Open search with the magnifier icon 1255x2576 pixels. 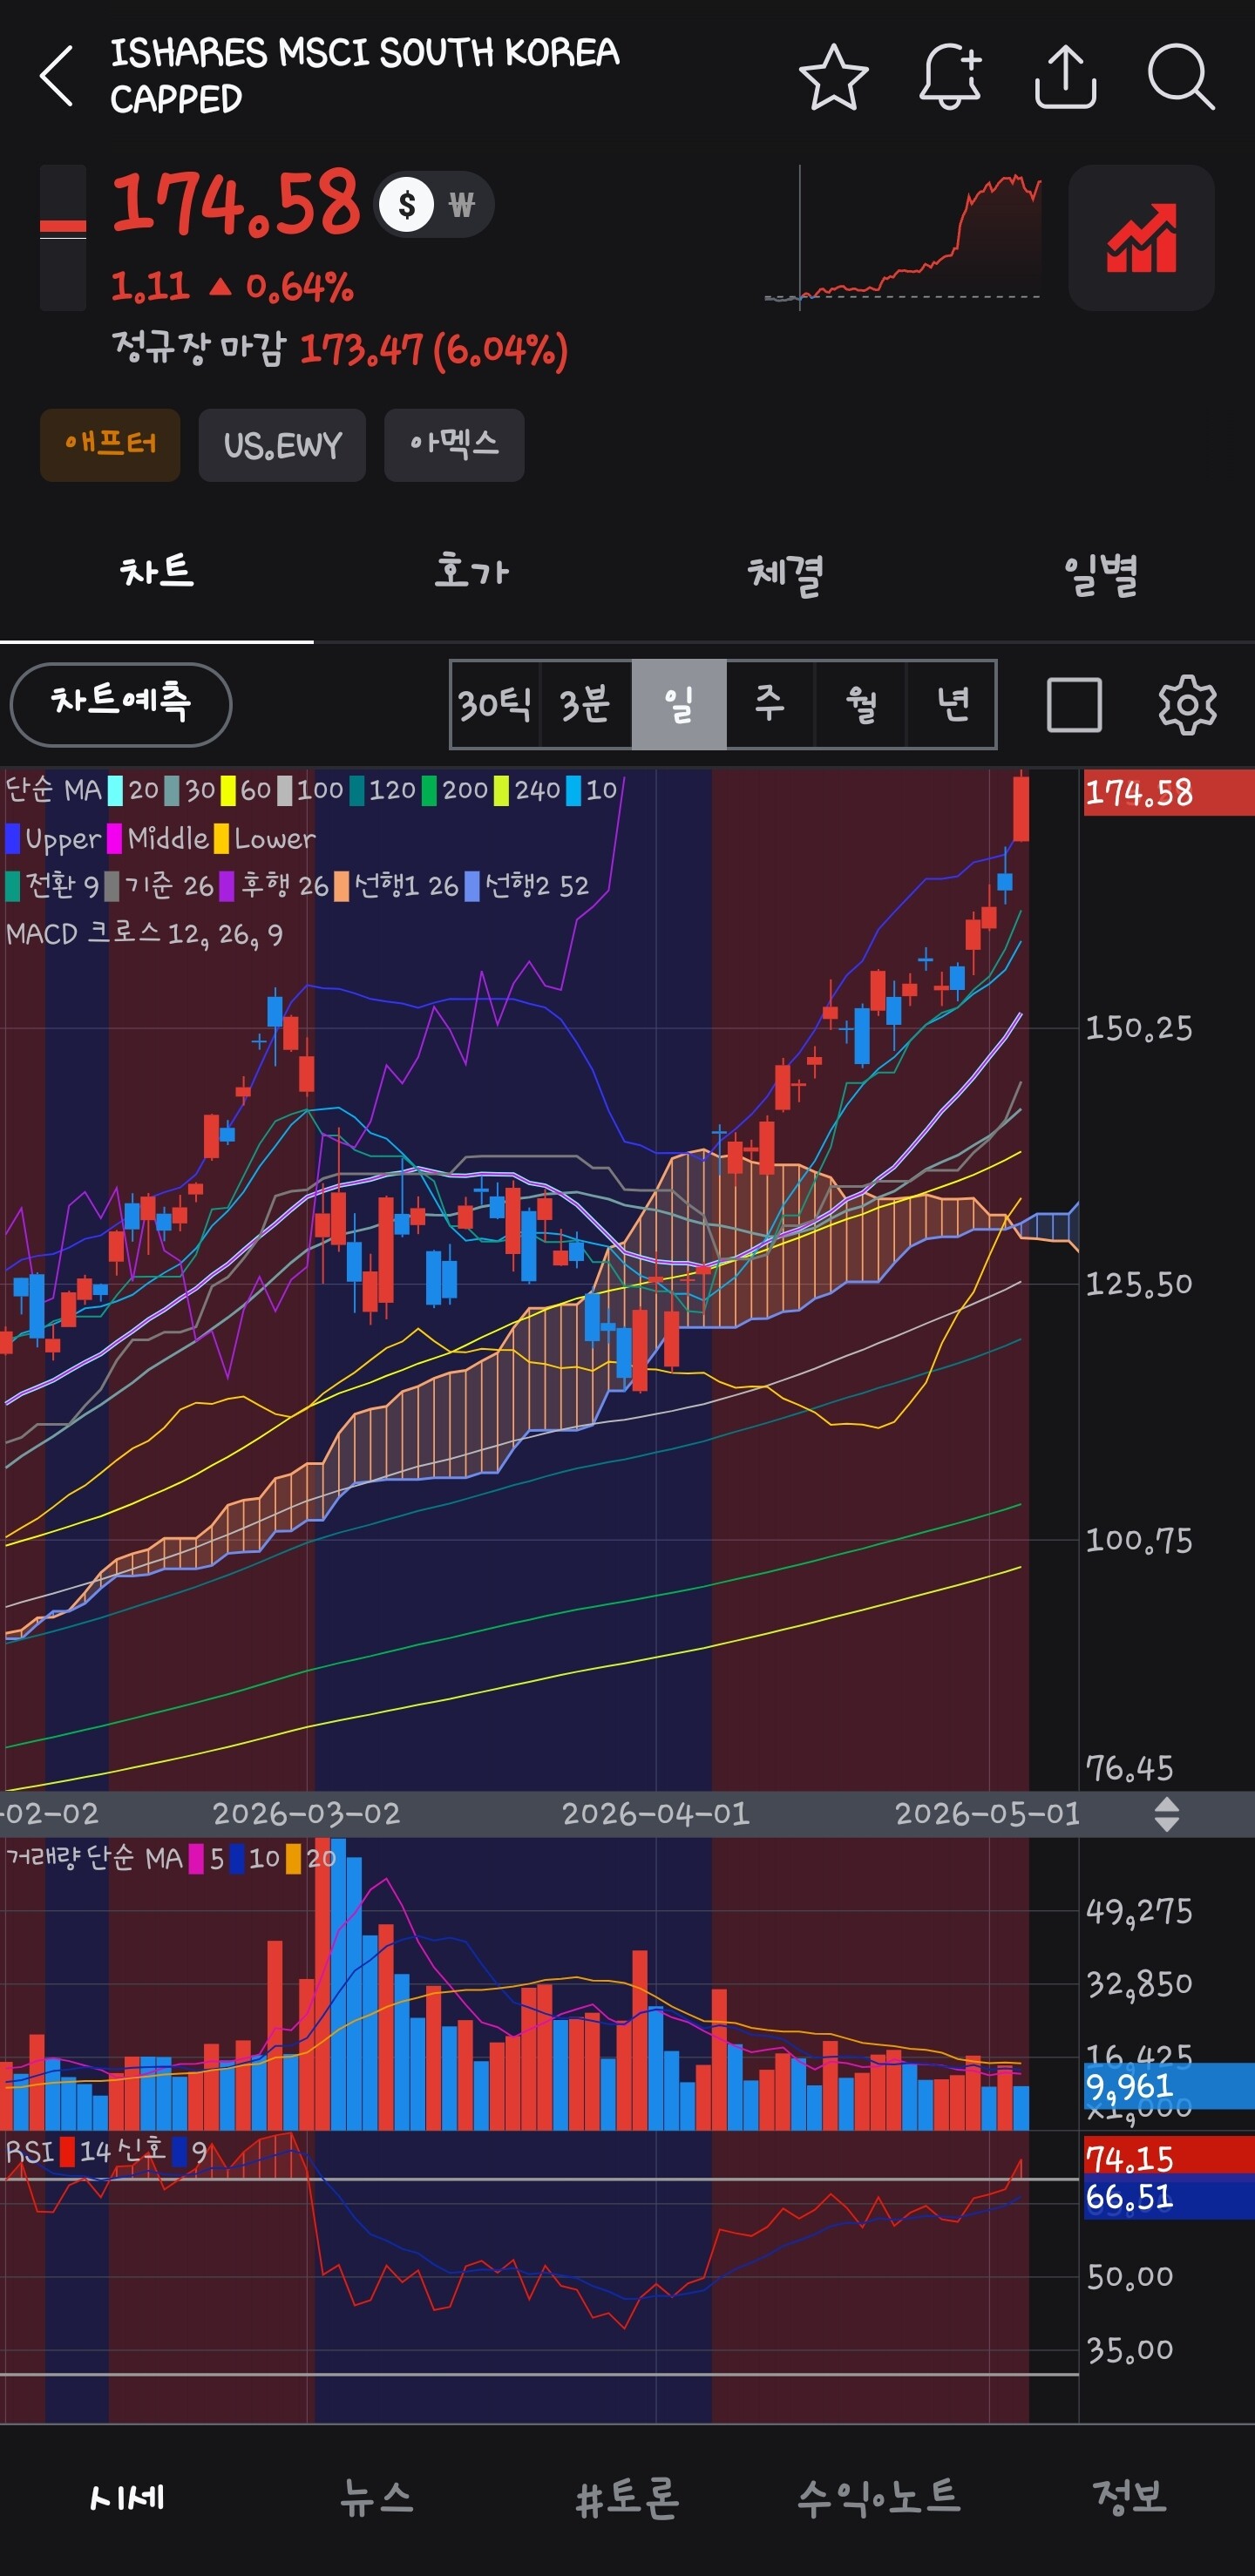click(1181, 76)
